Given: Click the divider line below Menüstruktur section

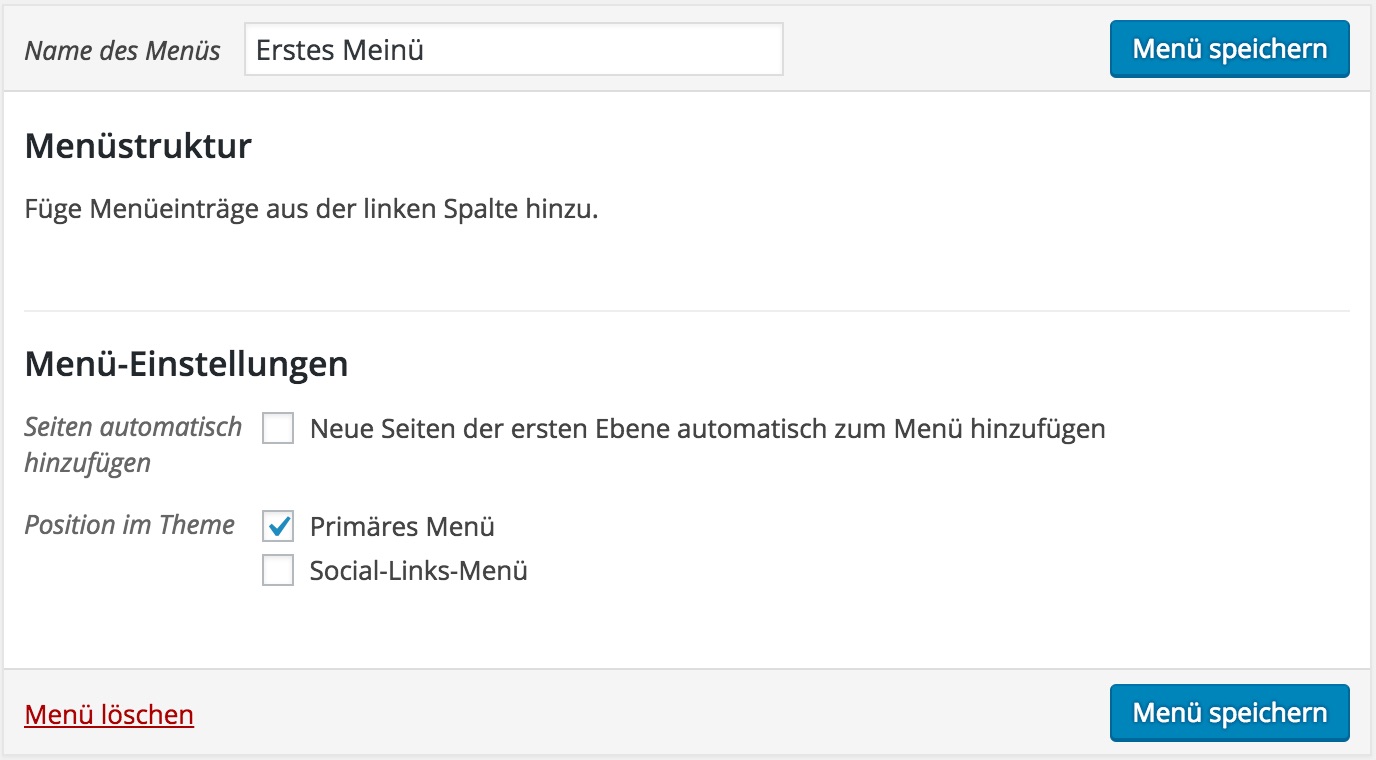Looking at the screenshot, I should point(686,311).
